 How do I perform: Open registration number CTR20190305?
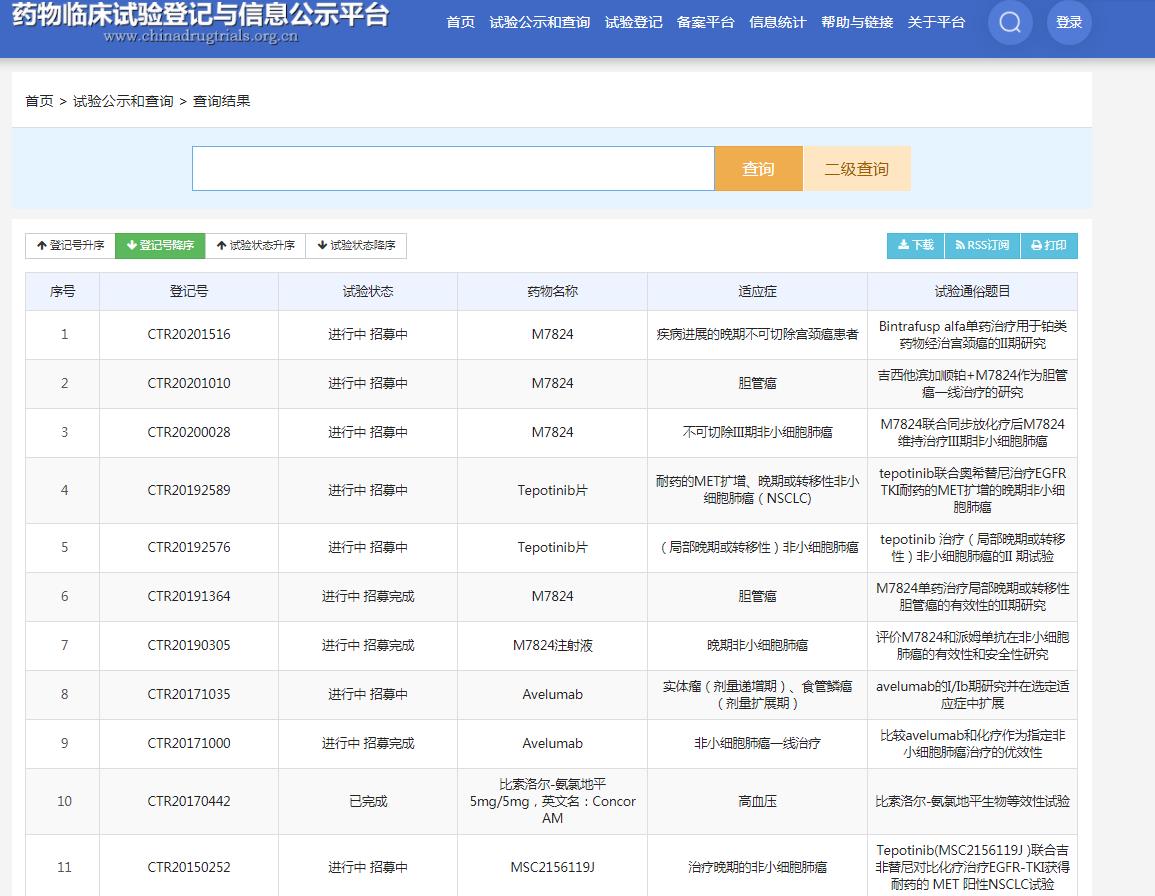(189, 645)
